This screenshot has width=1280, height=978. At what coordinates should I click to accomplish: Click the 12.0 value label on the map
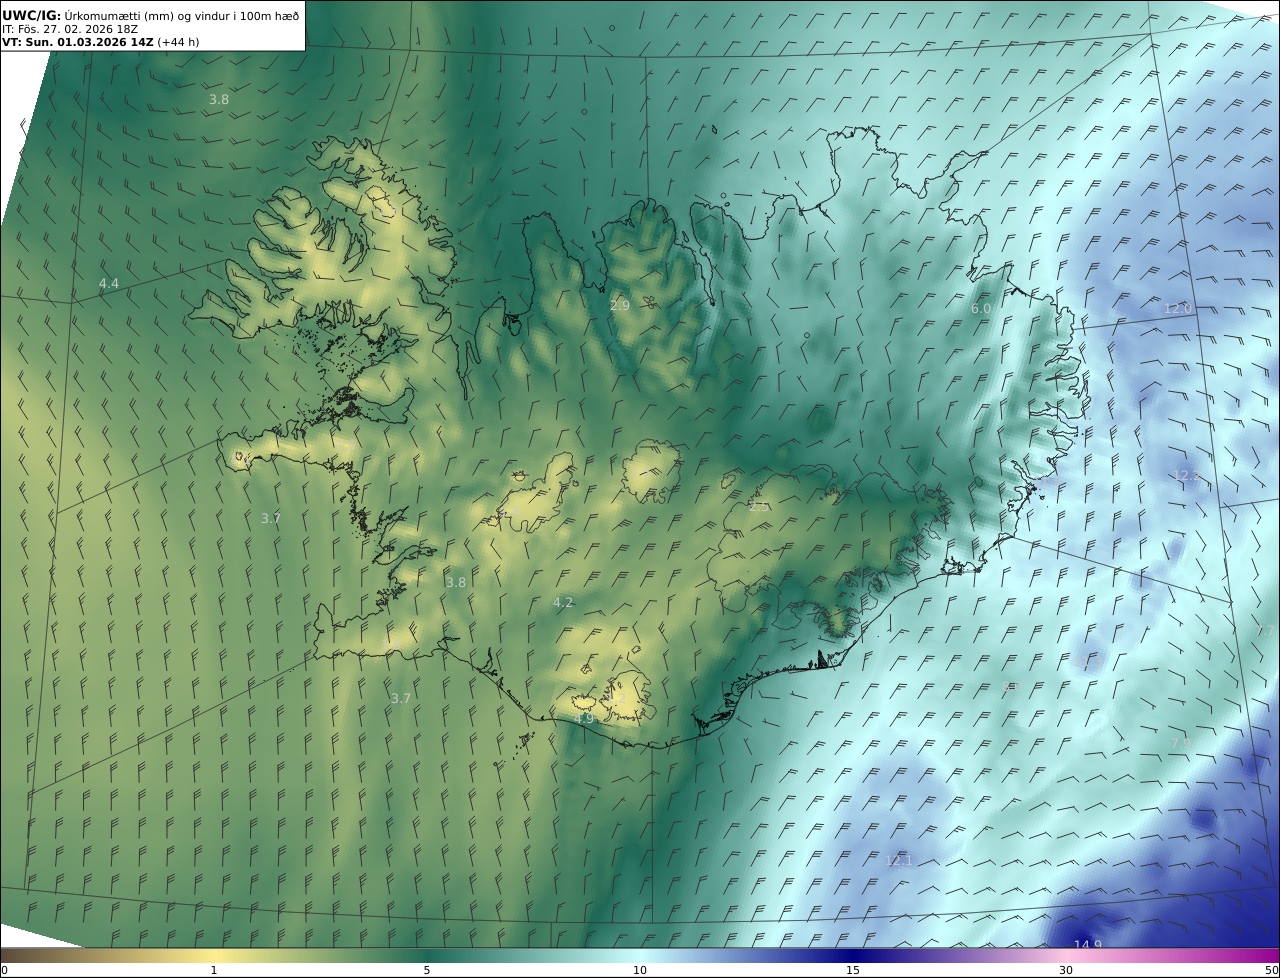(1177, 309)
